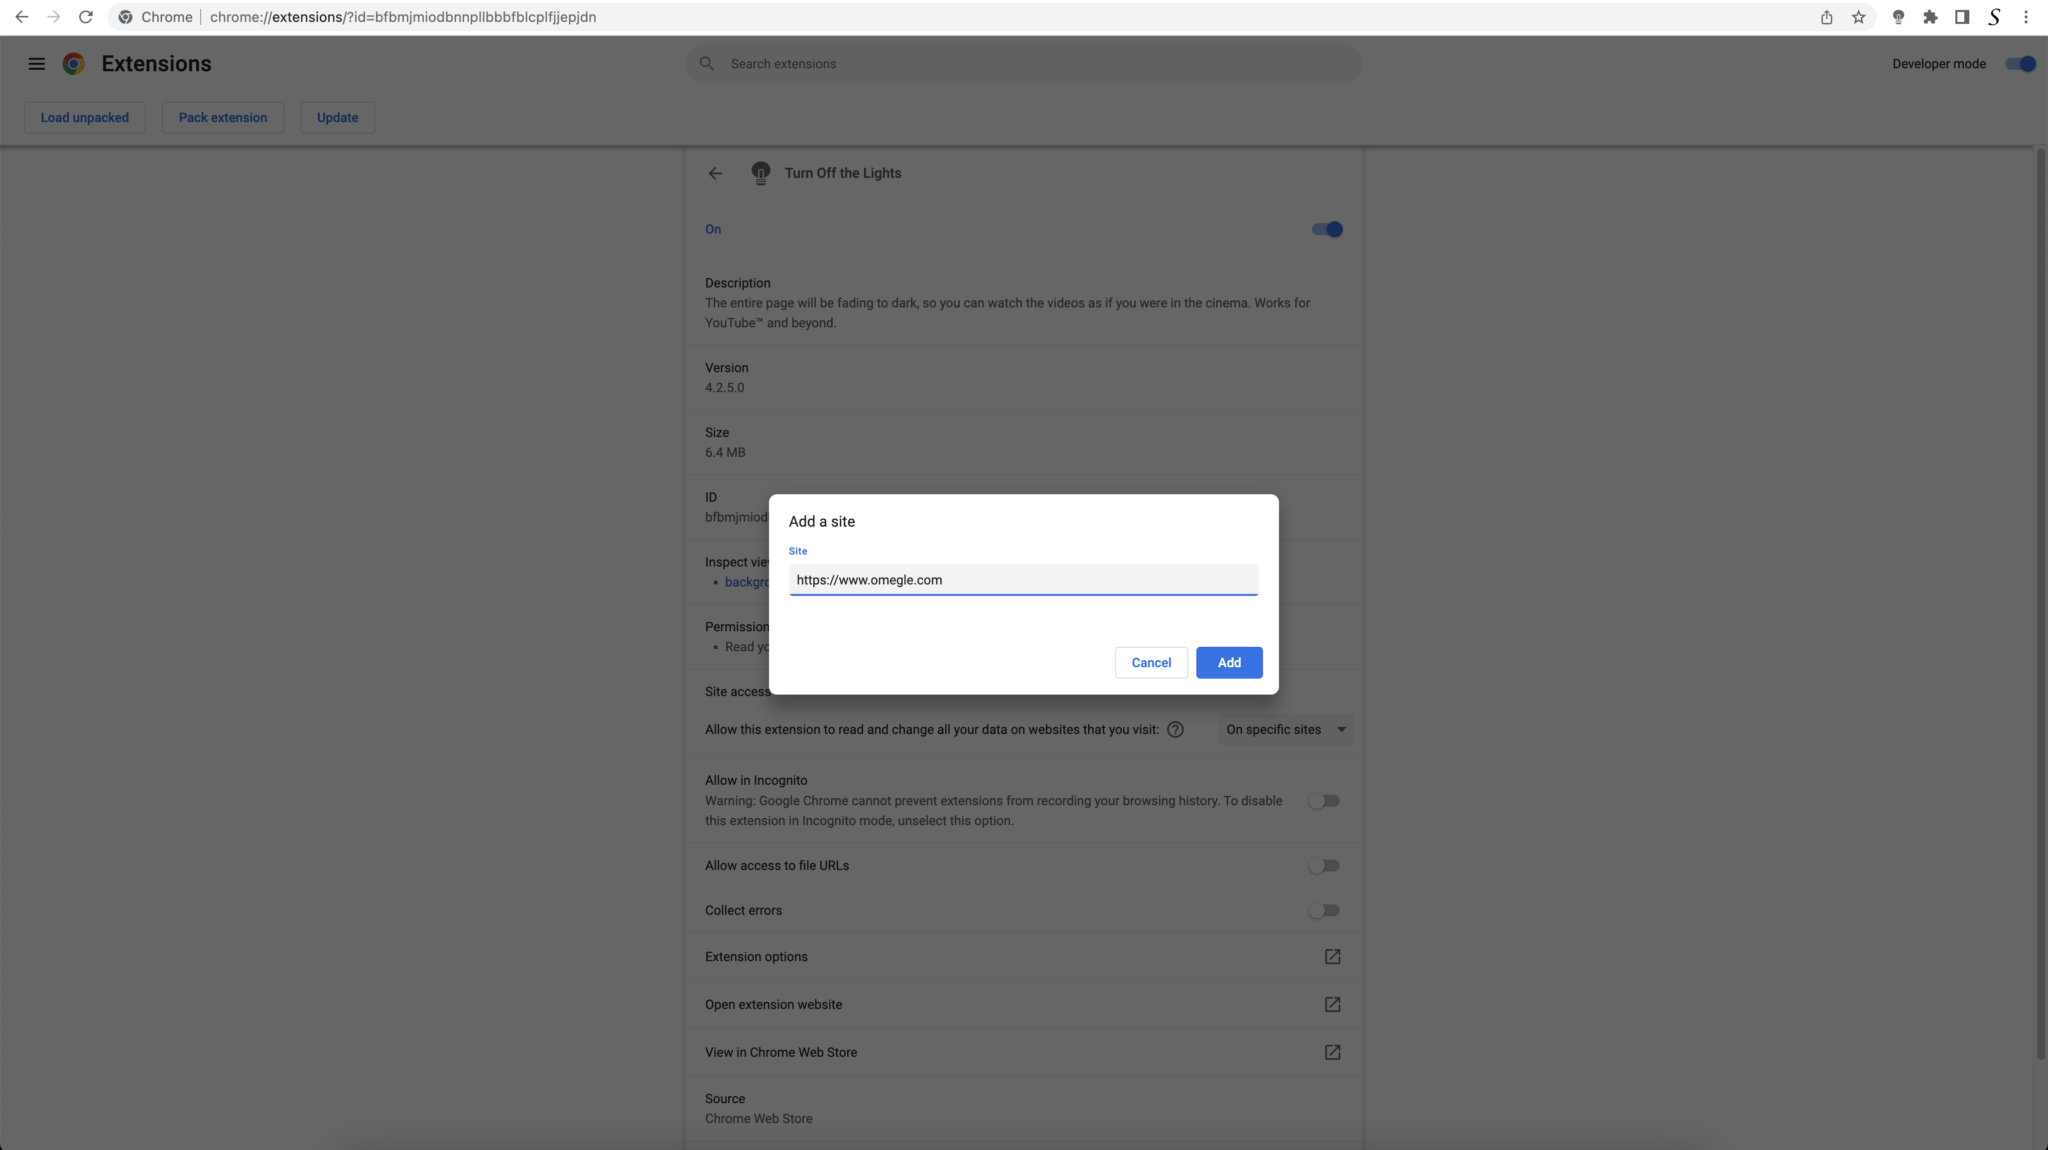Click the share icon in the address bar

pyautogui.click(x=1826, y=17)
